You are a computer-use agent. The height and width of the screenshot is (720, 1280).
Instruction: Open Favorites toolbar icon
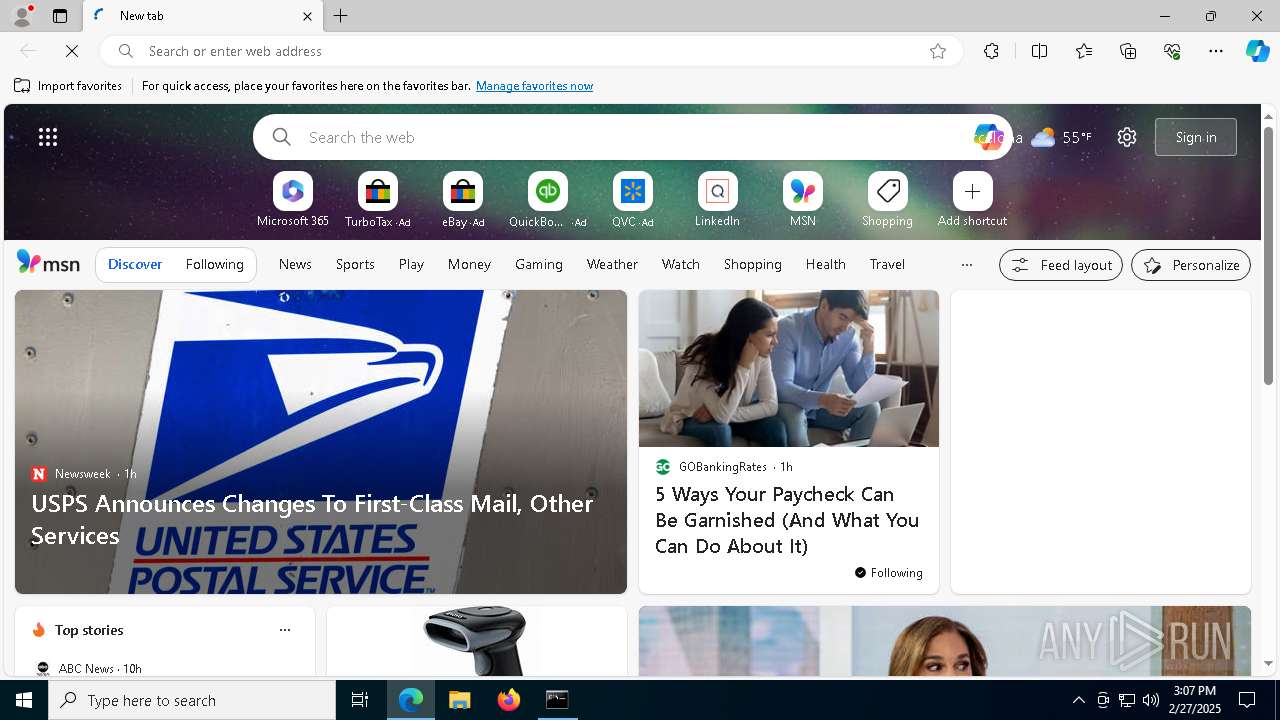tap(1084, 51)
